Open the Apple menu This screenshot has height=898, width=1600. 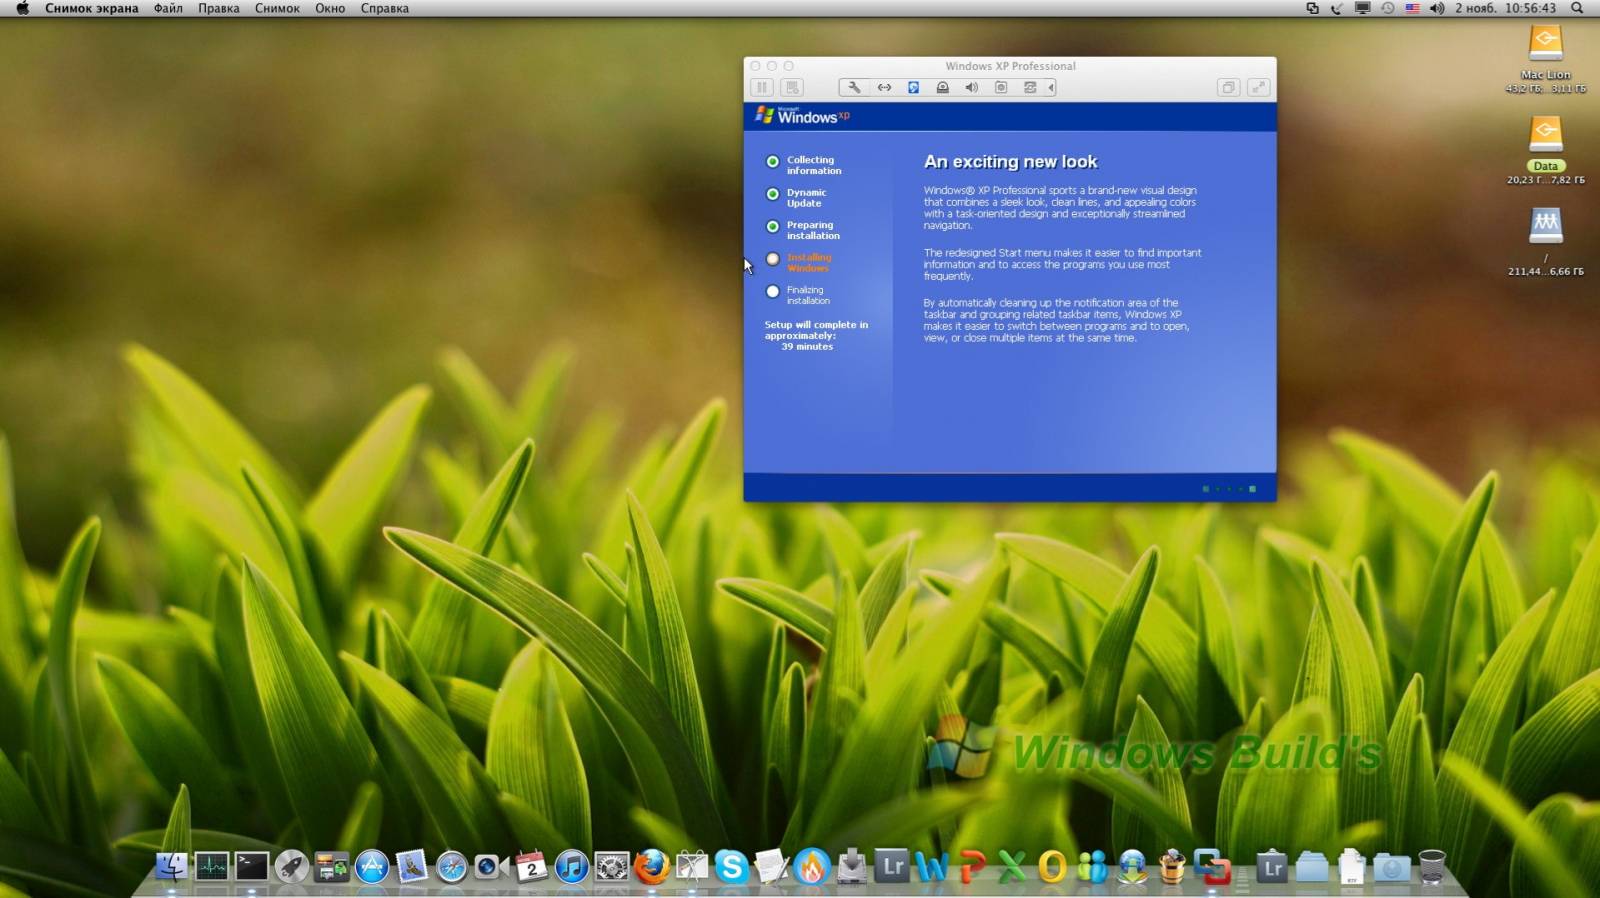coord(21,8)
